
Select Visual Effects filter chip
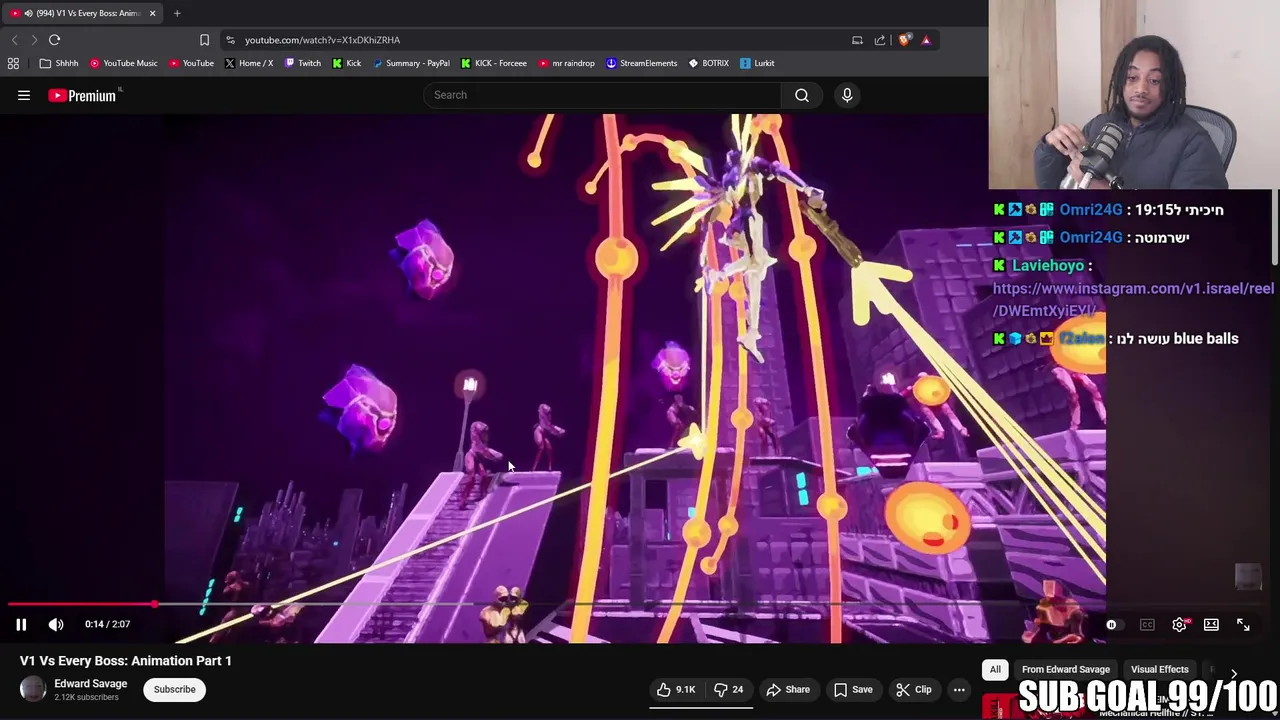coord(1160,669)
